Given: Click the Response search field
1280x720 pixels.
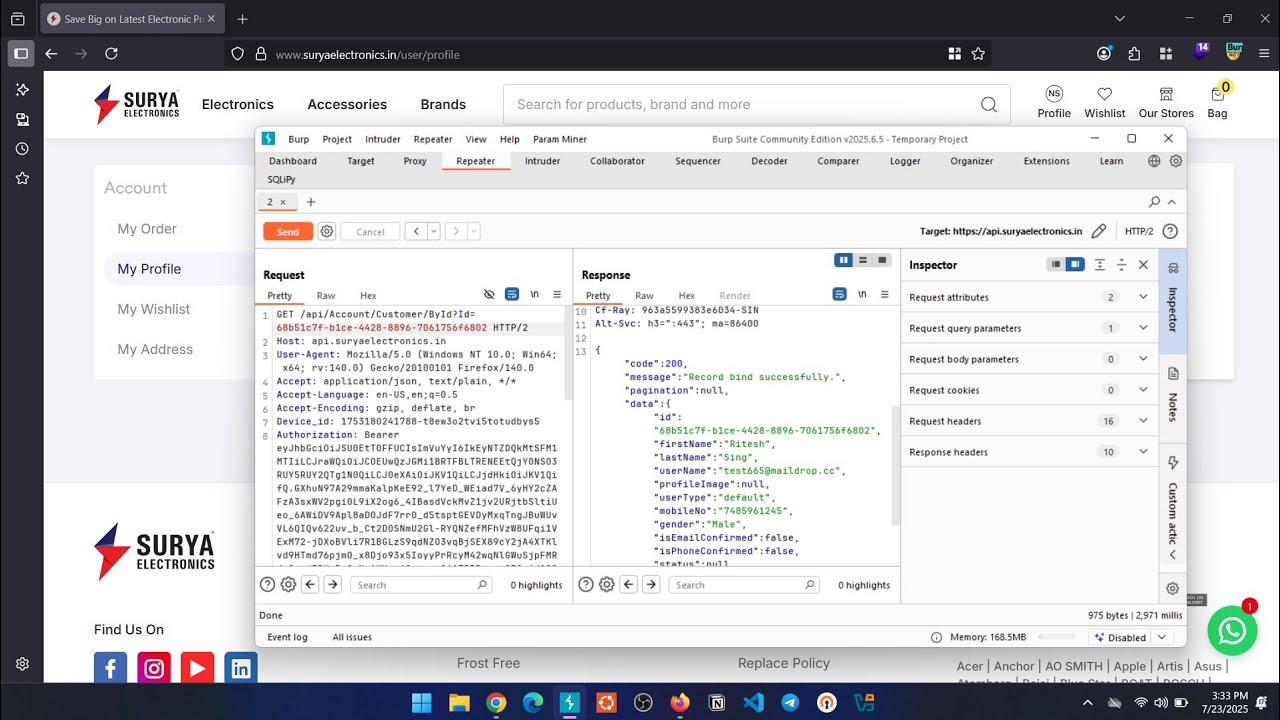Looking at the screenshot, I should point(744,585).
